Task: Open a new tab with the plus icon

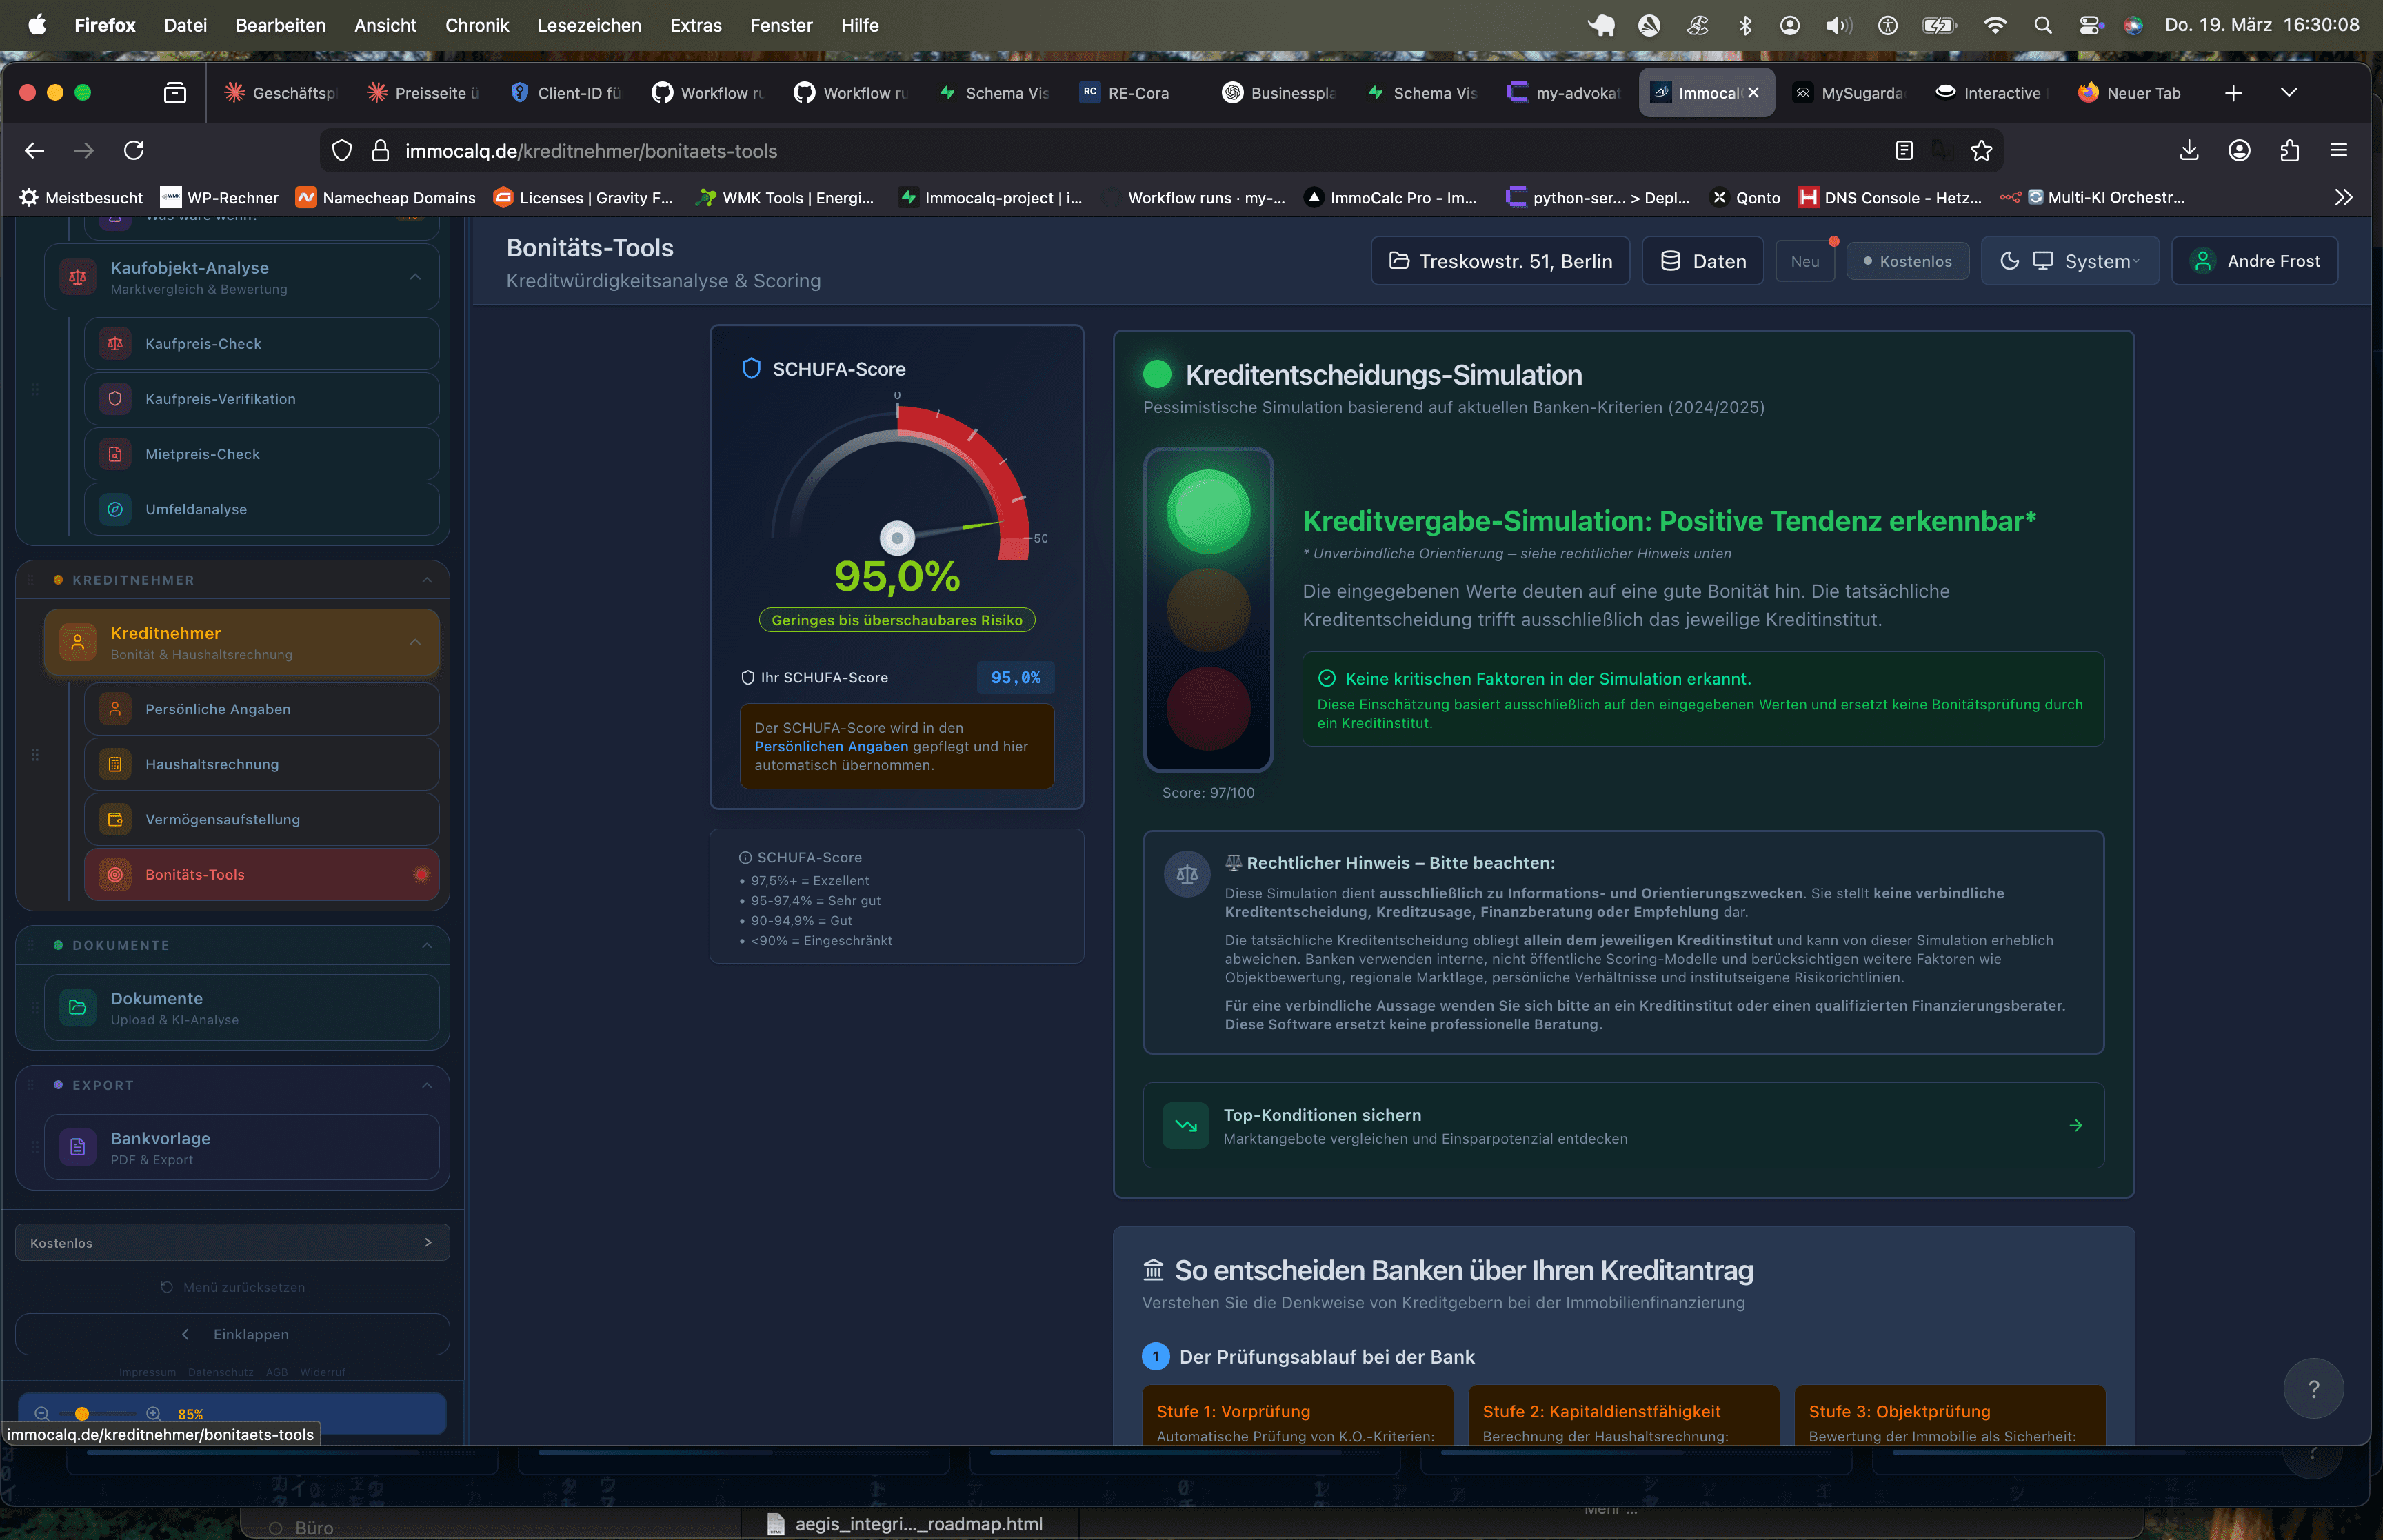Action: (2233, 93)
